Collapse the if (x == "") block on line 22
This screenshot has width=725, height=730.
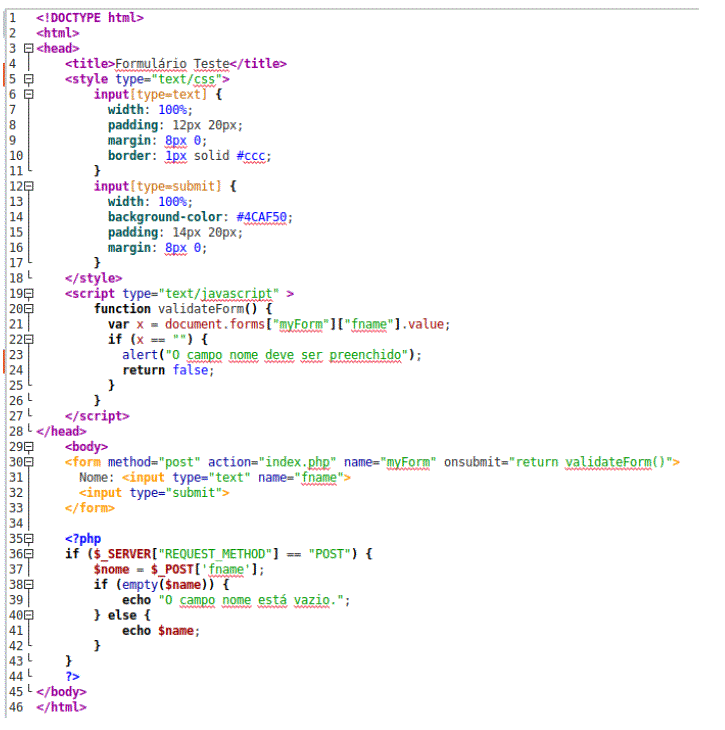point(28,339)
